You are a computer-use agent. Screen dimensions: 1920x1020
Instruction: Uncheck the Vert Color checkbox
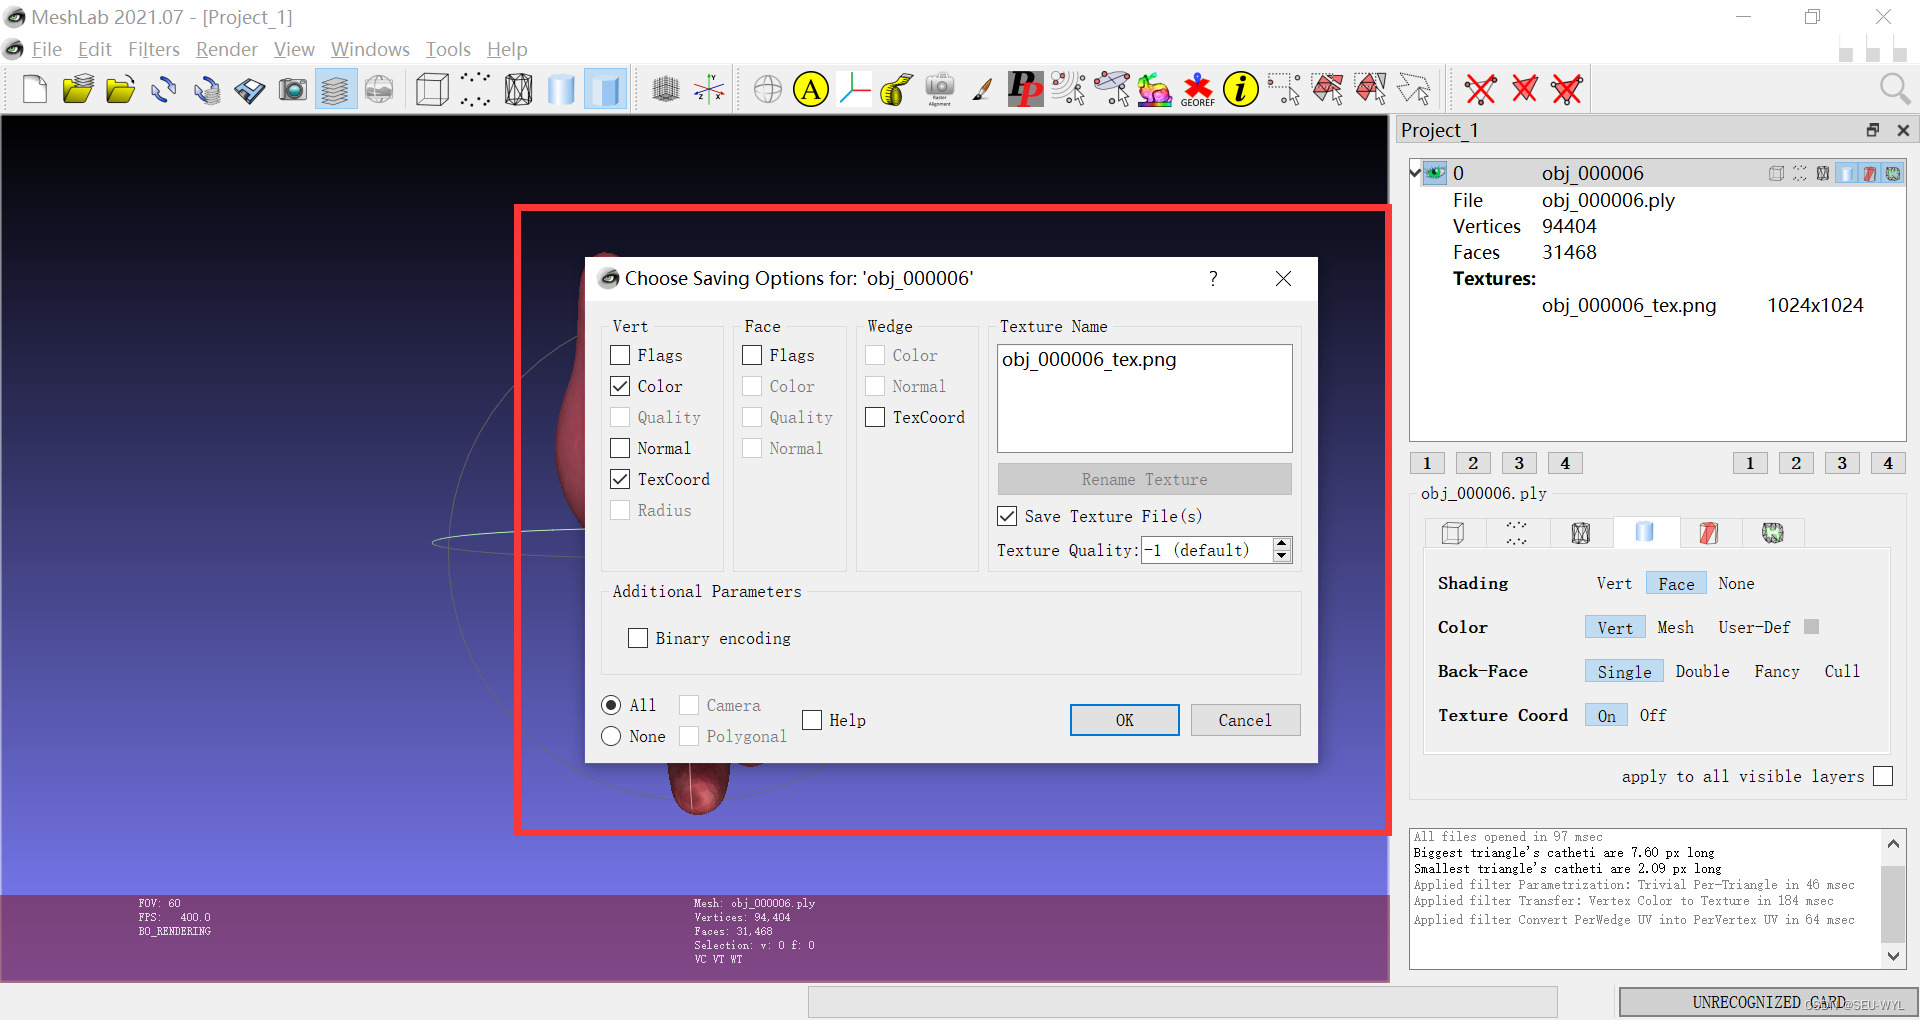point(620,386)
